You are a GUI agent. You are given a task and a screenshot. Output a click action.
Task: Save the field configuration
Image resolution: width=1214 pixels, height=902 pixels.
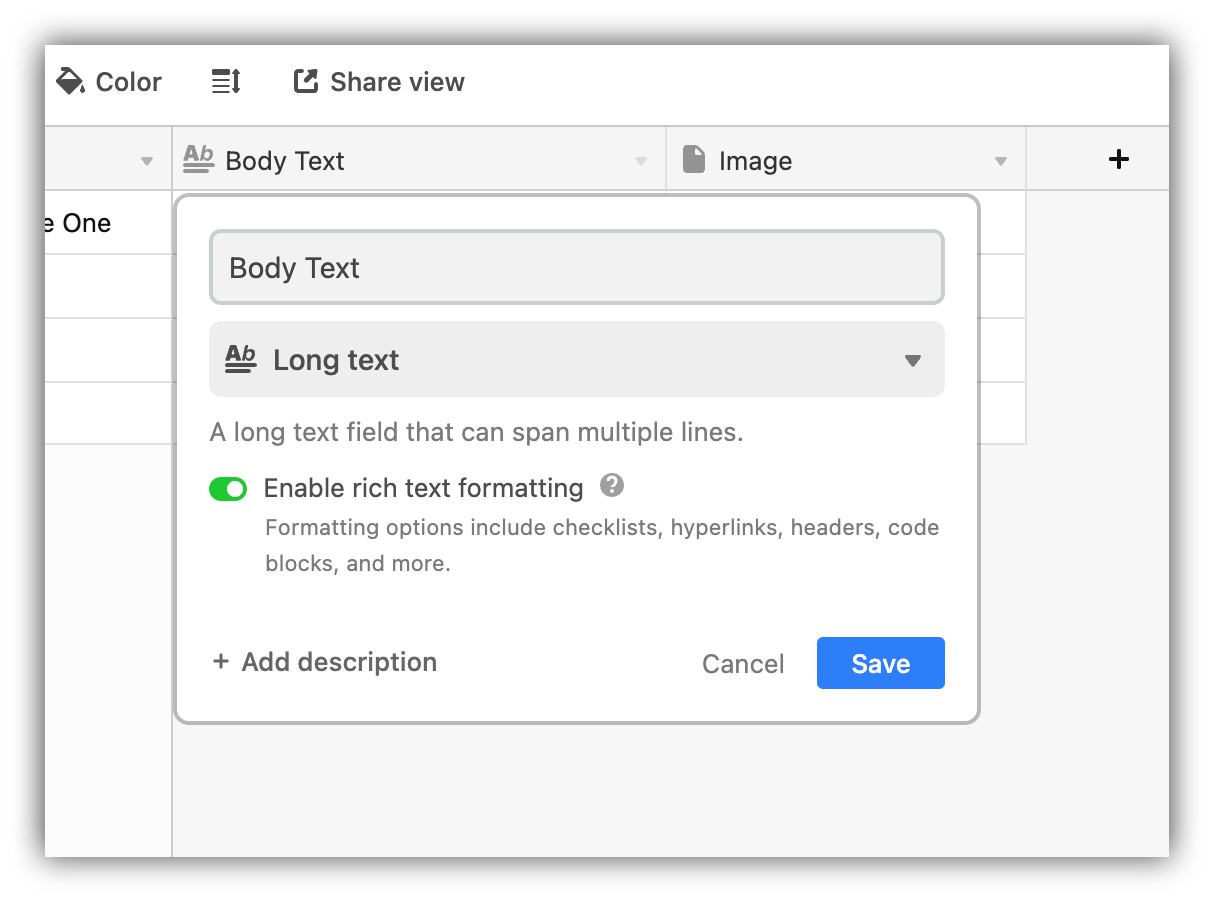pos(880,663)
